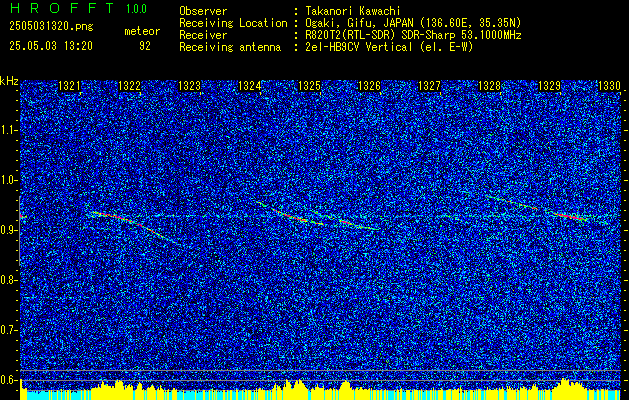Select observer name Takanori Kawachi
The height and width of the screenshot is (400, 629).
click(353, 11)
